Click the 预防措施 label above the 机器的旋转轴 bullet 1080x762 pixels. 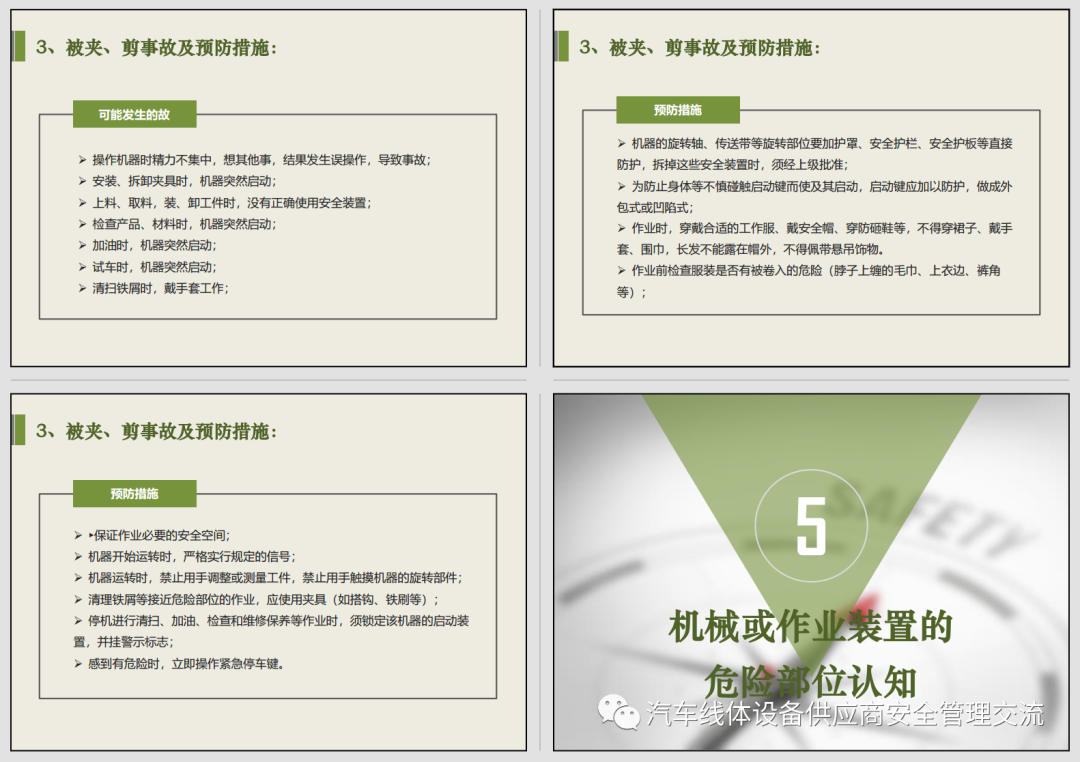[x=678, y=110]
